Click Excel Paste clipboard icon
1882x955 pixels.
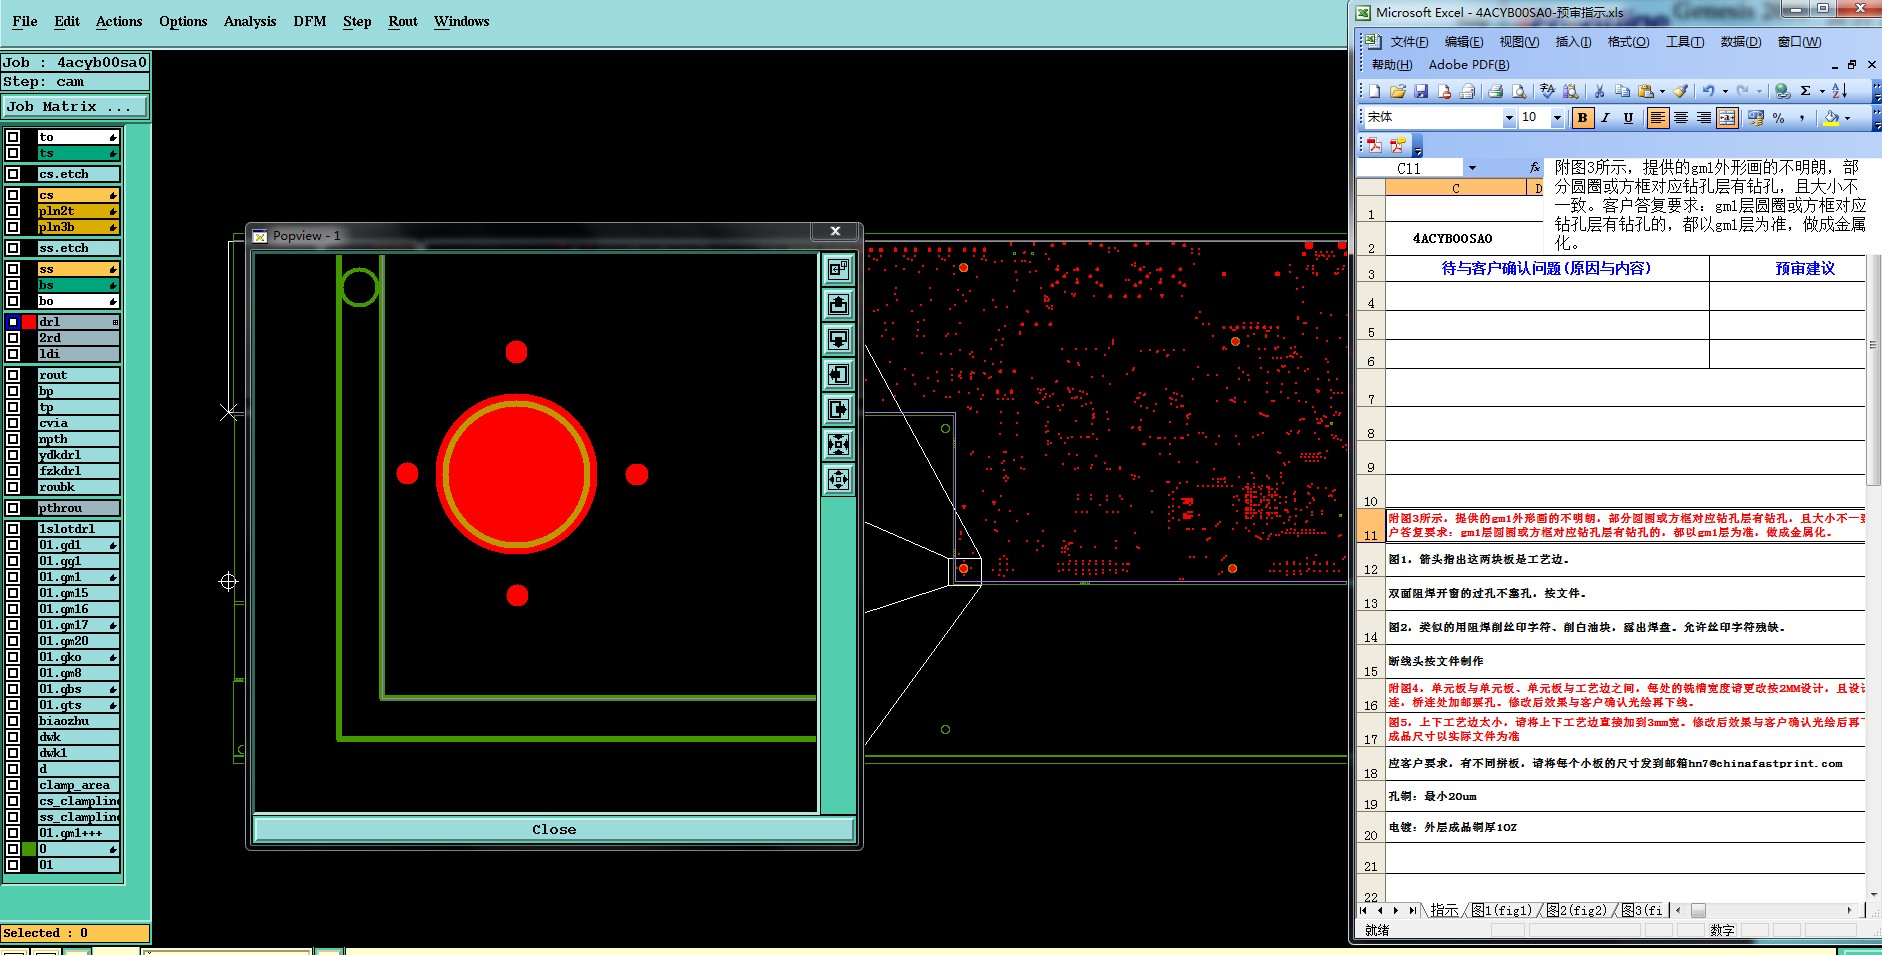pyautogui.click(x=1645, y=91)
